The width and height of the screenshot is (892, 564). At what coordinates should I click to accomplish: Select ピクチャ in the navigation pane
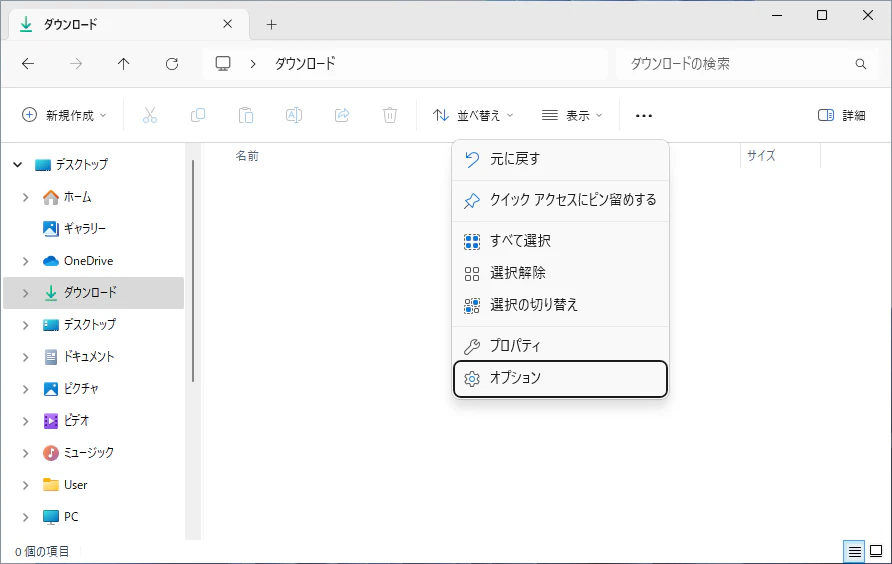(81, 389)
